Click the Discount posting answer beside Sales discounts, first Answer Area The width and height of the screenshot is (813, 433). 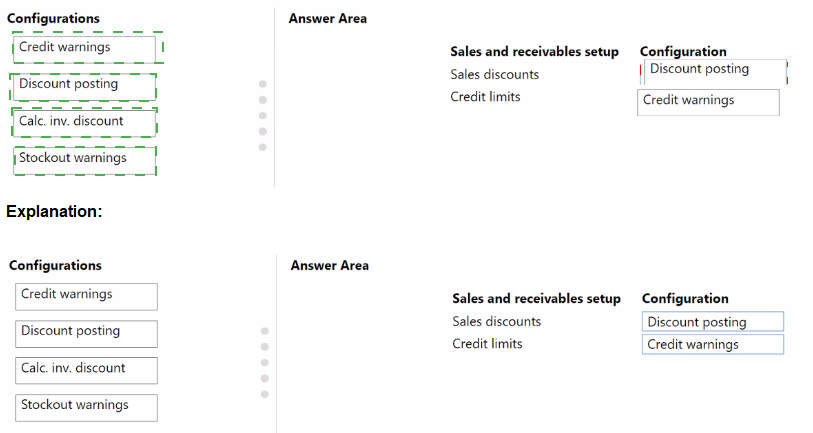pyautogui.click(x=714, y=70)
